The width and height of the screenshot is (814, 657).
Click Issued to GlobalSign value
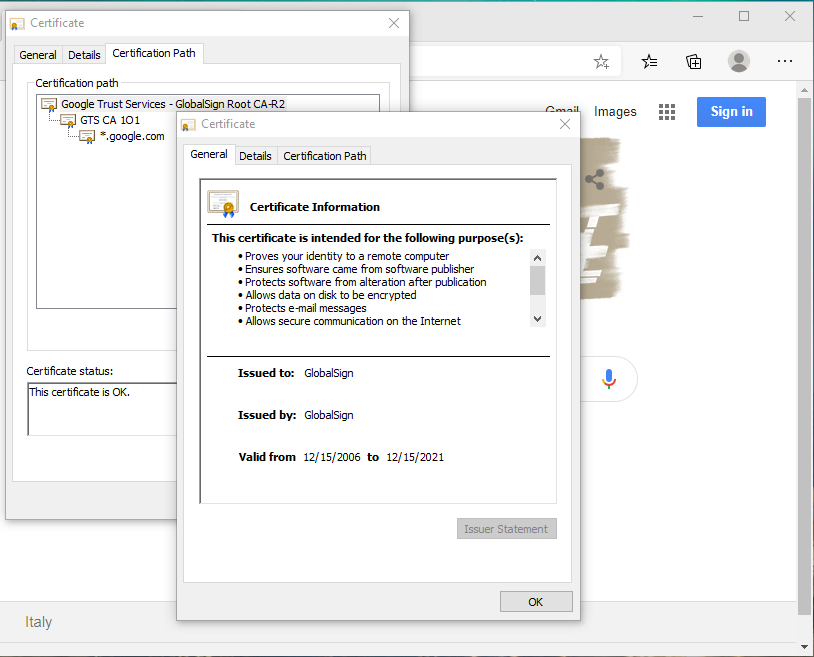pos(329,373)
